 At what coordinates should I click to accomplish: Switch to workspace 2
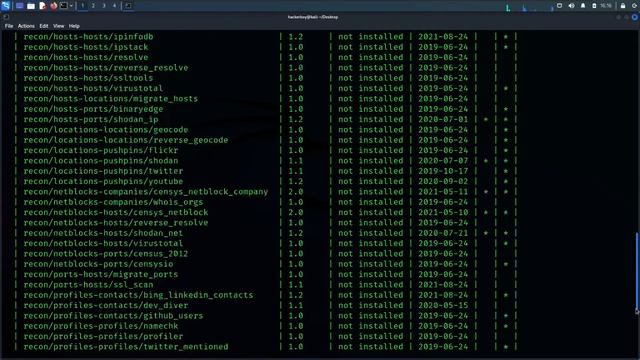[x=93, y=6]
